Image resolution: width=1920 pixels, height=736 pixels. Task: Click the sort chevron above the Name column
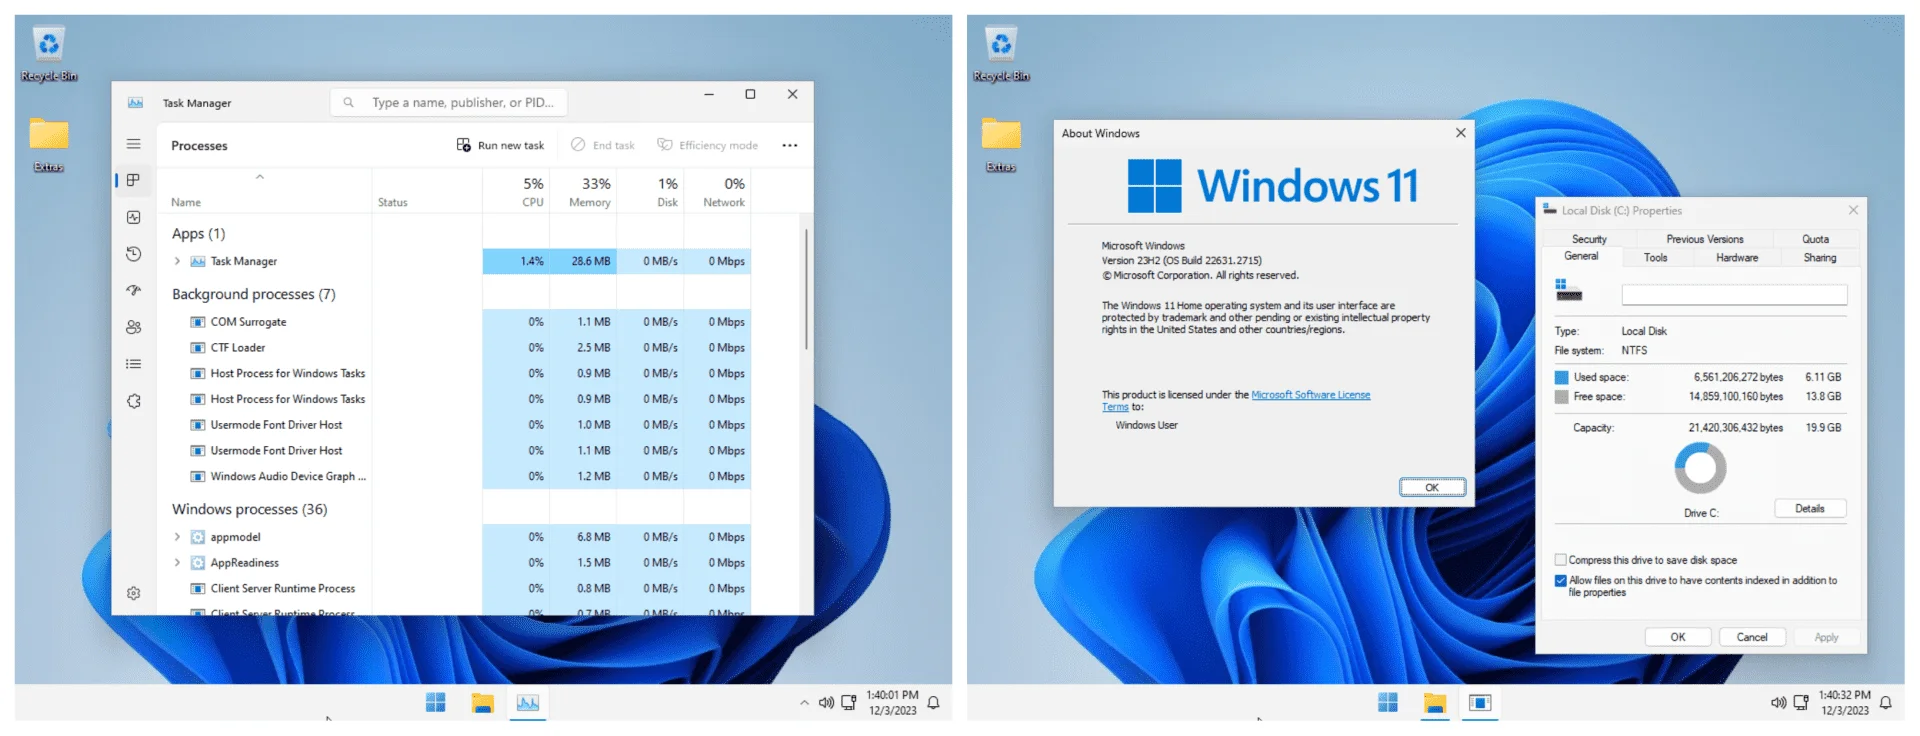[259, 177]
